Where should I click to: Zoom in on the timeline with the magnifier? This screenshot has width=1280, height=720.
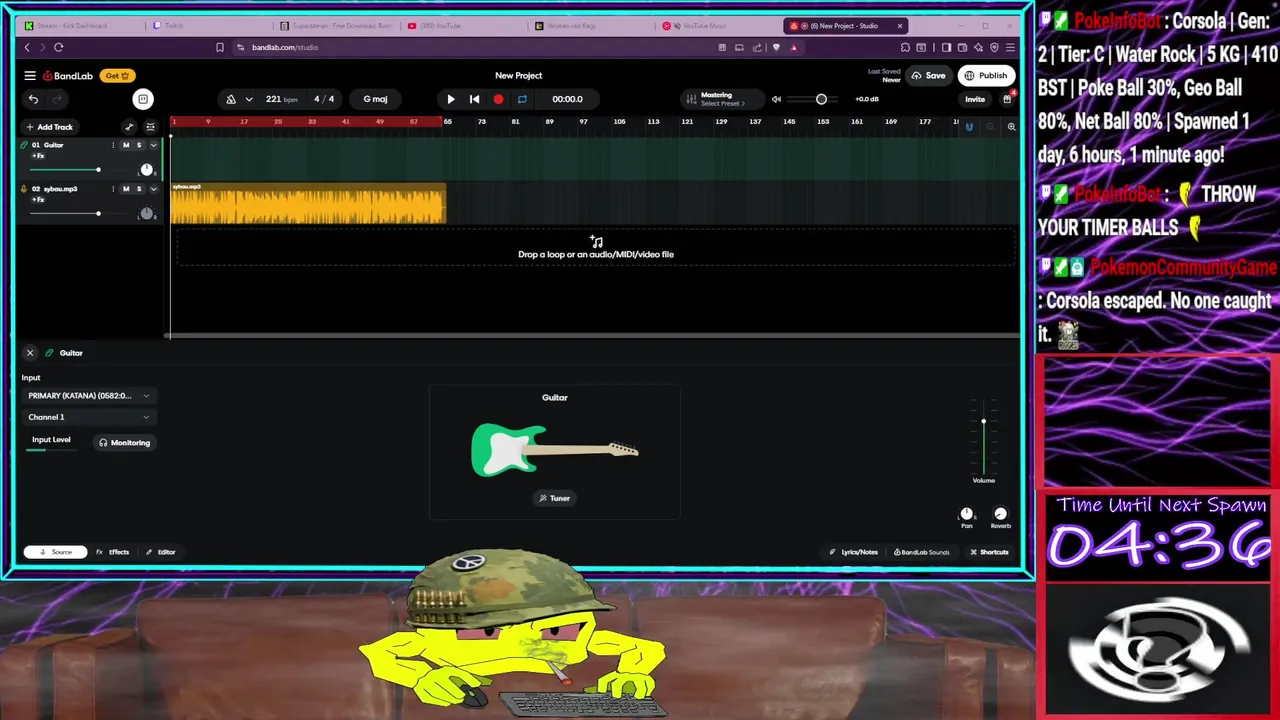(1011, 127)
